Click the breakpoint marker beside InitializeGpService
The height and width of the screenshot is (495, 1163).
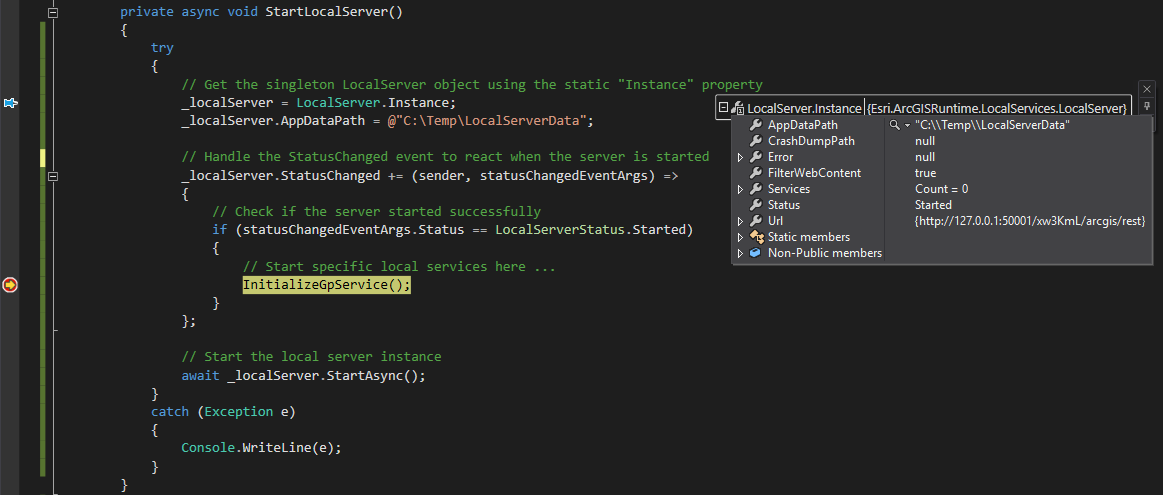(x=10, y=285)
